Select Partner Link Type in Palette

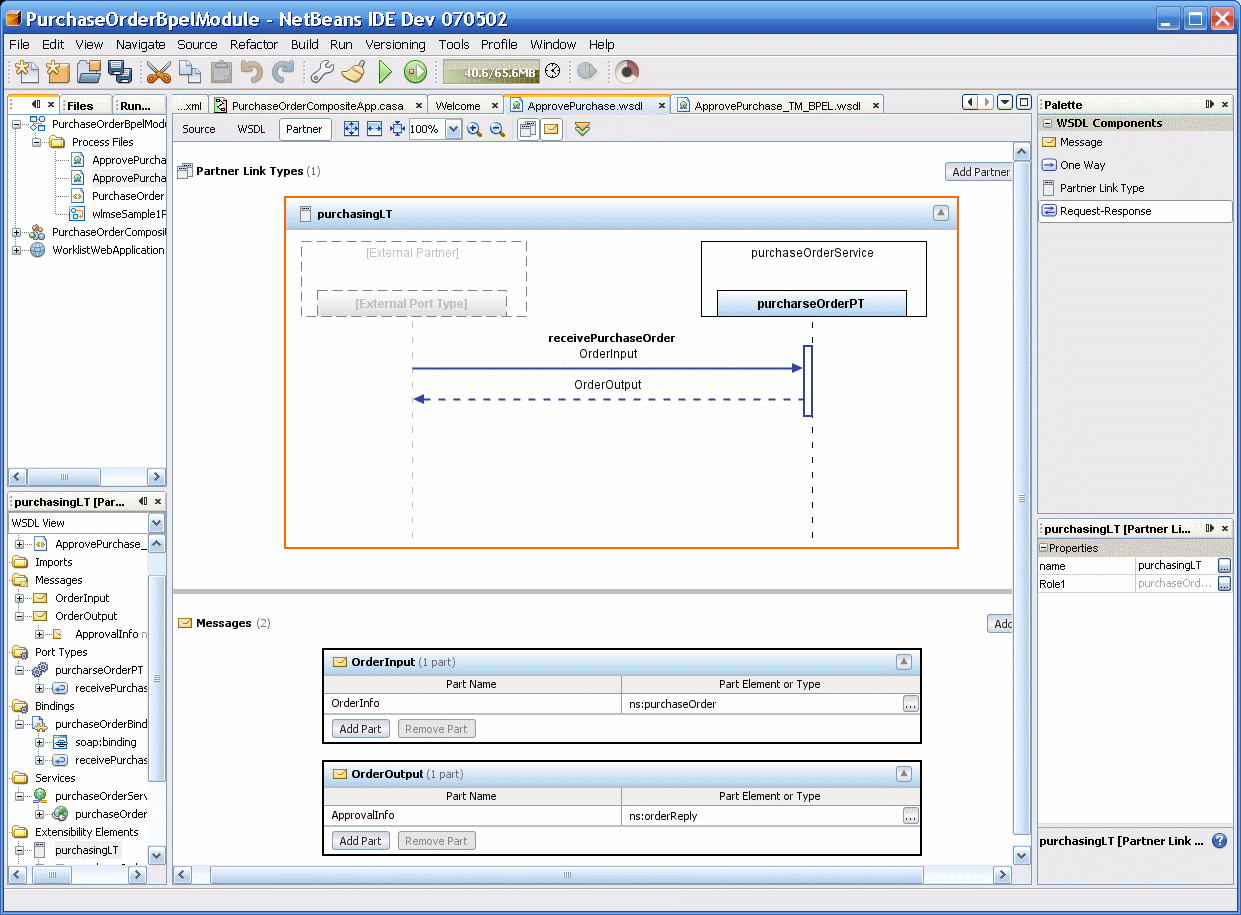coord(1135,188)
